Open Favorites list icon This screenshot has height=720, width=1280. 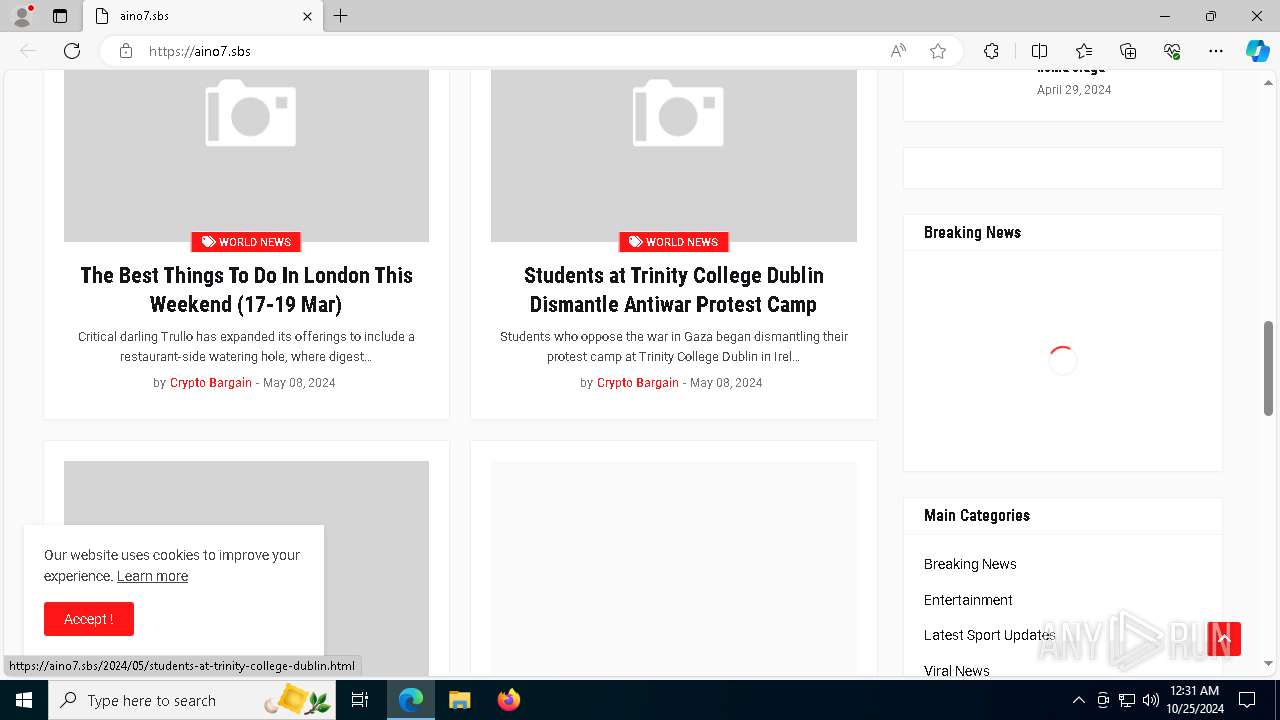pos(1084,51)
